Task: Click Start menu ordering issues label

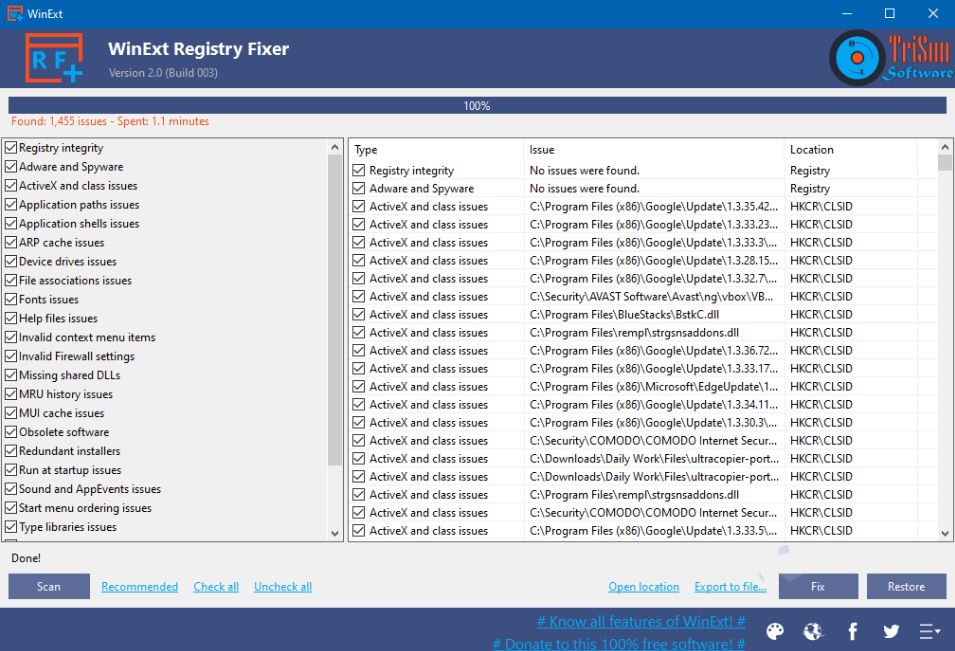Action: 85,508
